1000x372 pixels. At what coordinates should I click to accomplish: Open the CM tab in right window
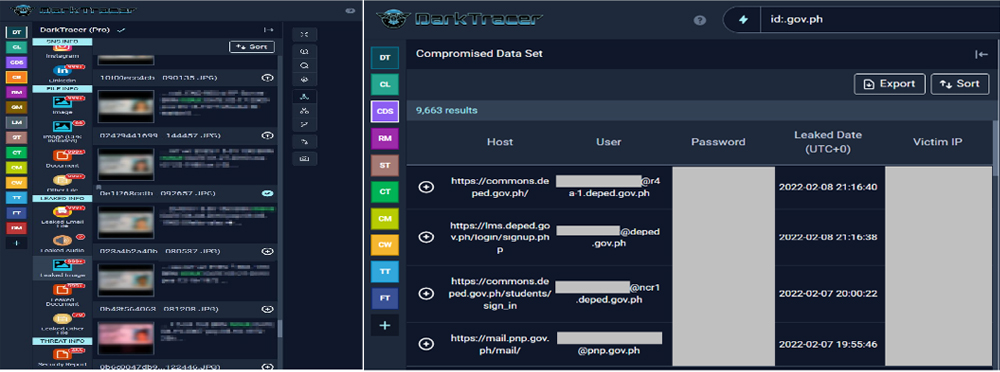[385, 218]
